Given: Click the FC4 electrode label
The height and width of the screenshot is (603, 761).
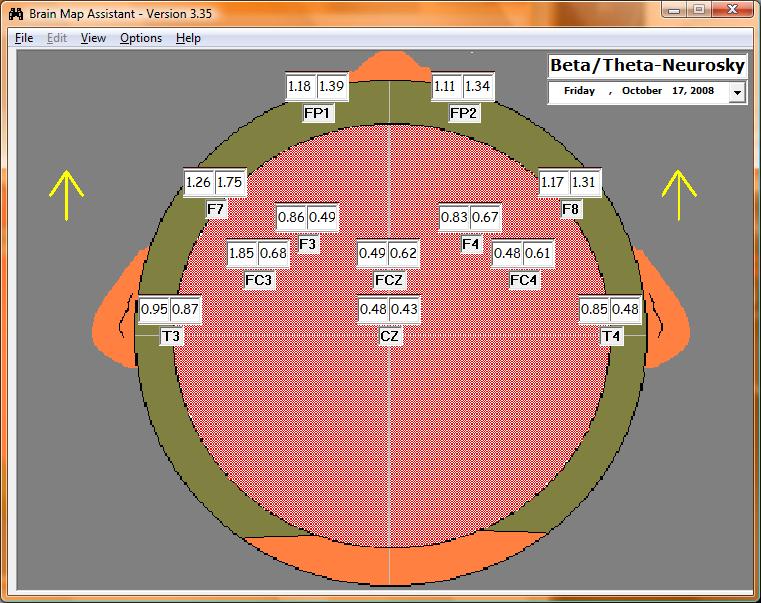Looking at the screenshot, I should point(524,281).
